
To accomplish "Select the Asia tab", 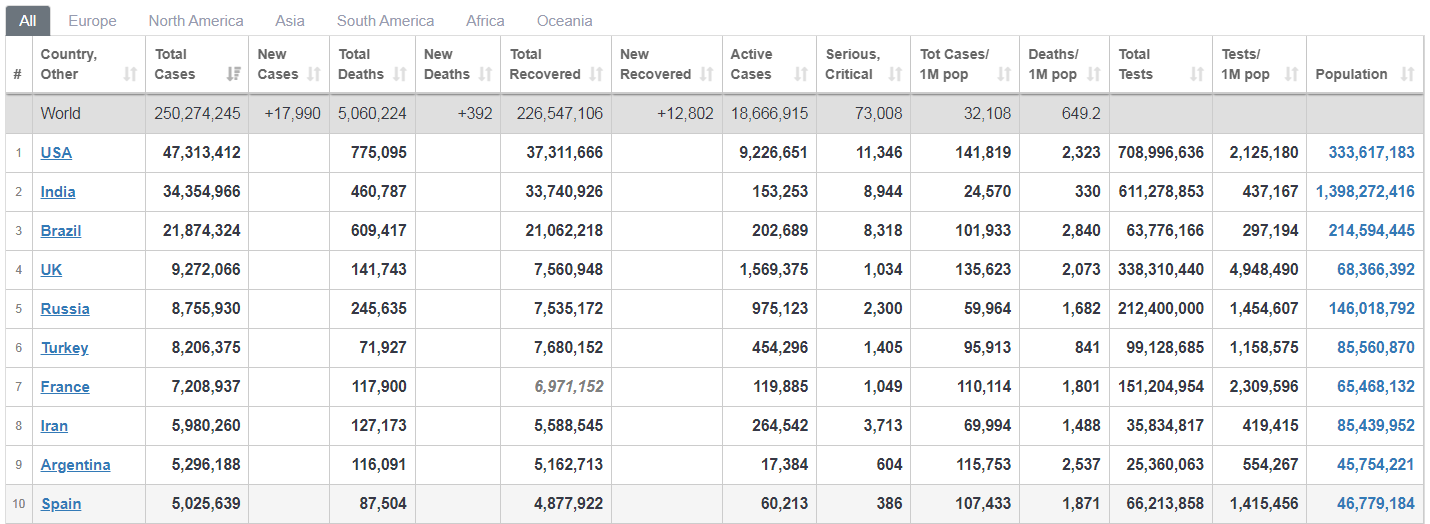I will coord(290,21).
